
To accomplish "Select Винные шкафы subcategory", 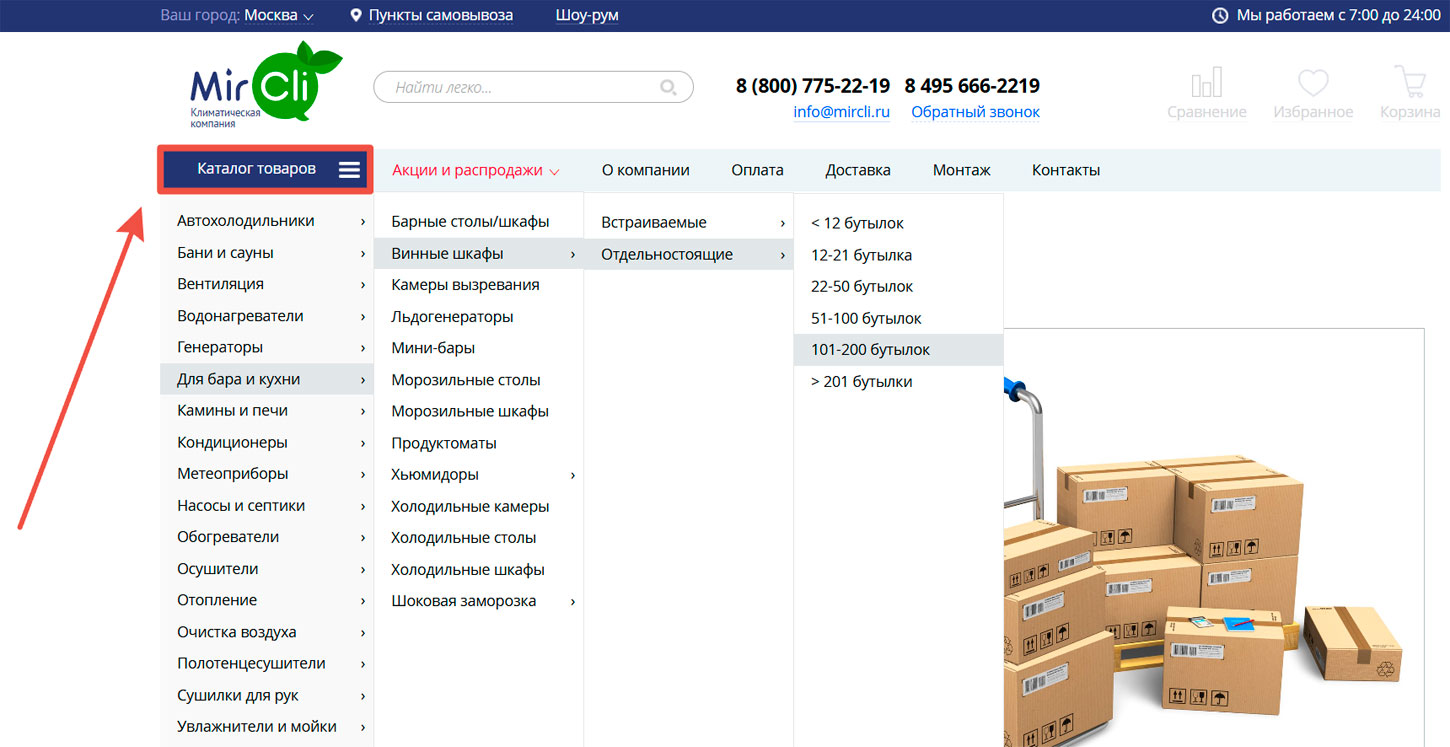I will [479, 254].
